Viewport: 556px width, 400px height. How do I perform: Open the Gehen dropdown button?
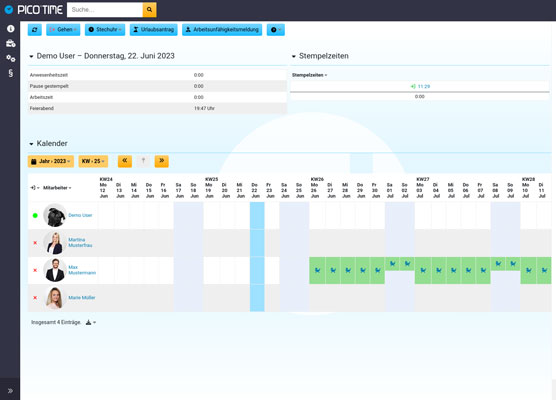[63, 30]
